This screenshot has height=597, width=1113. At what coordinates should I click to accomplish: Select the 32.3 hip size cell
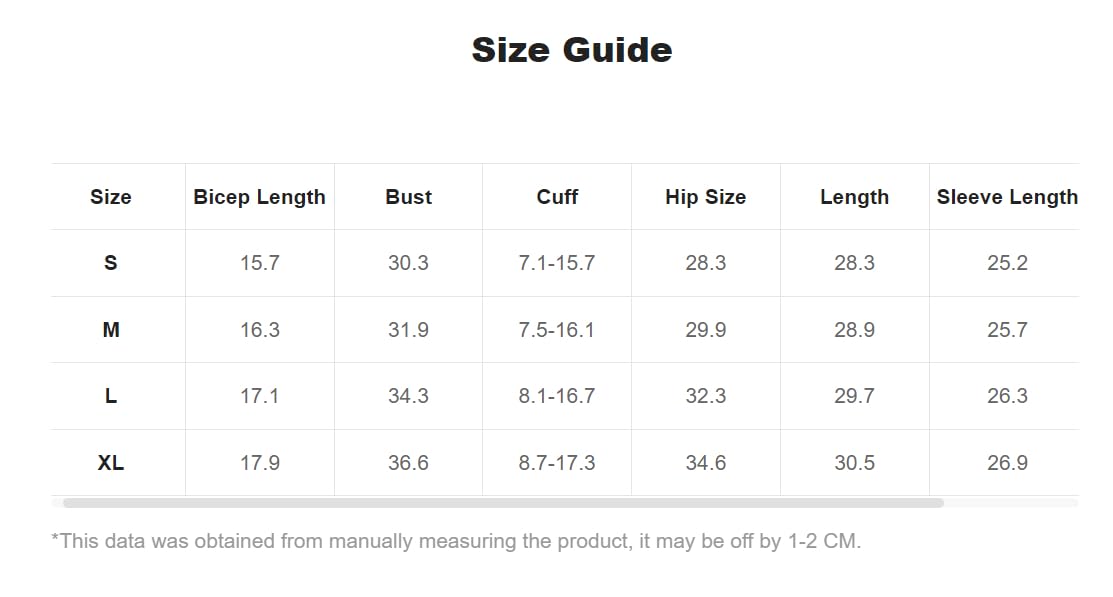706,395
